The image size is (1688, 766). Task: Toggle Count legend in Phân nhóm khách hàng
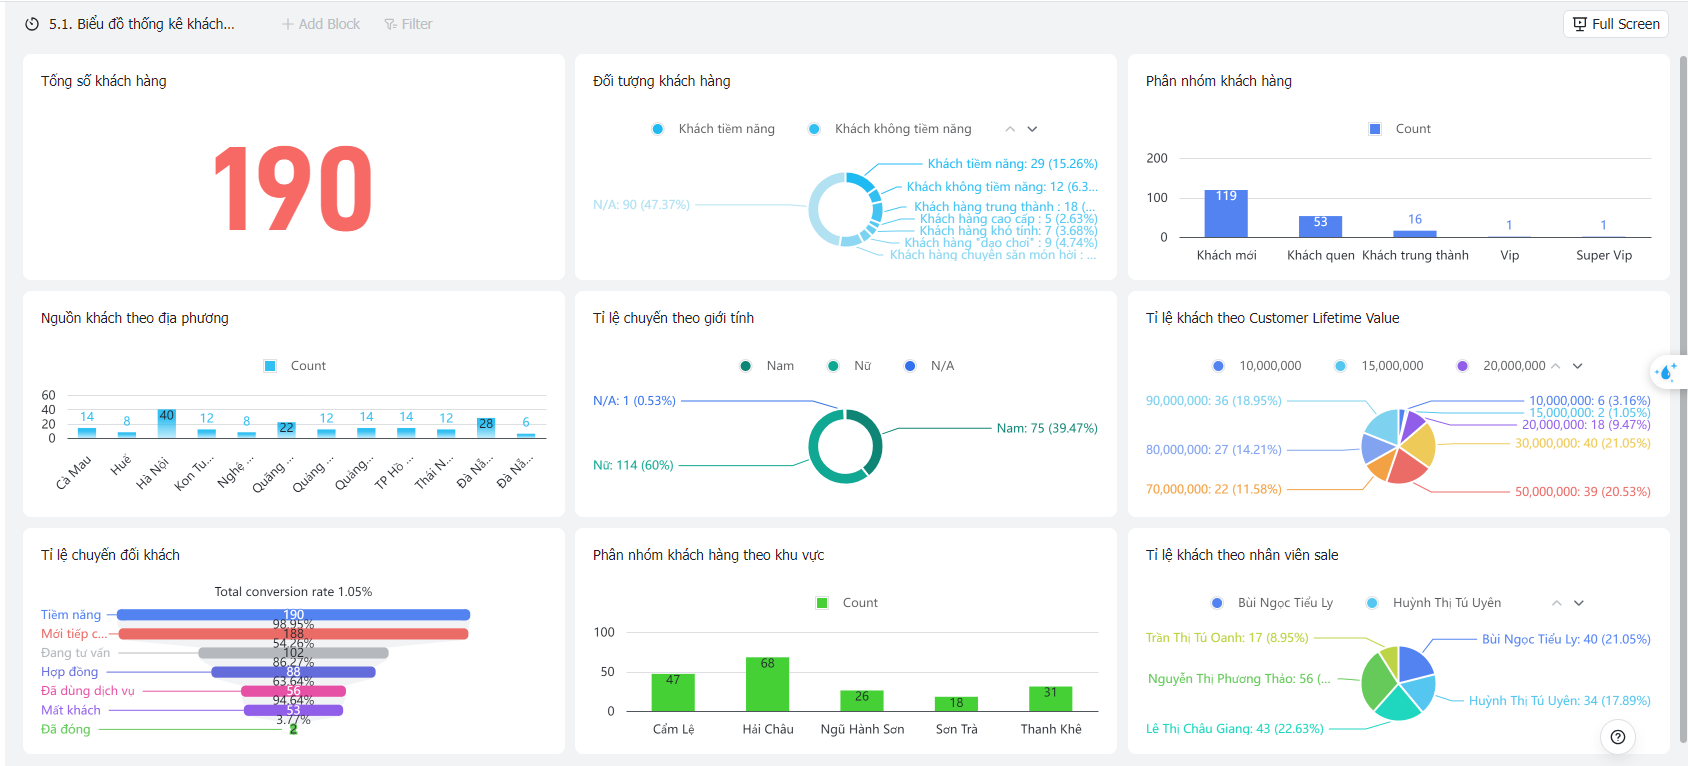click(1400, 129)
